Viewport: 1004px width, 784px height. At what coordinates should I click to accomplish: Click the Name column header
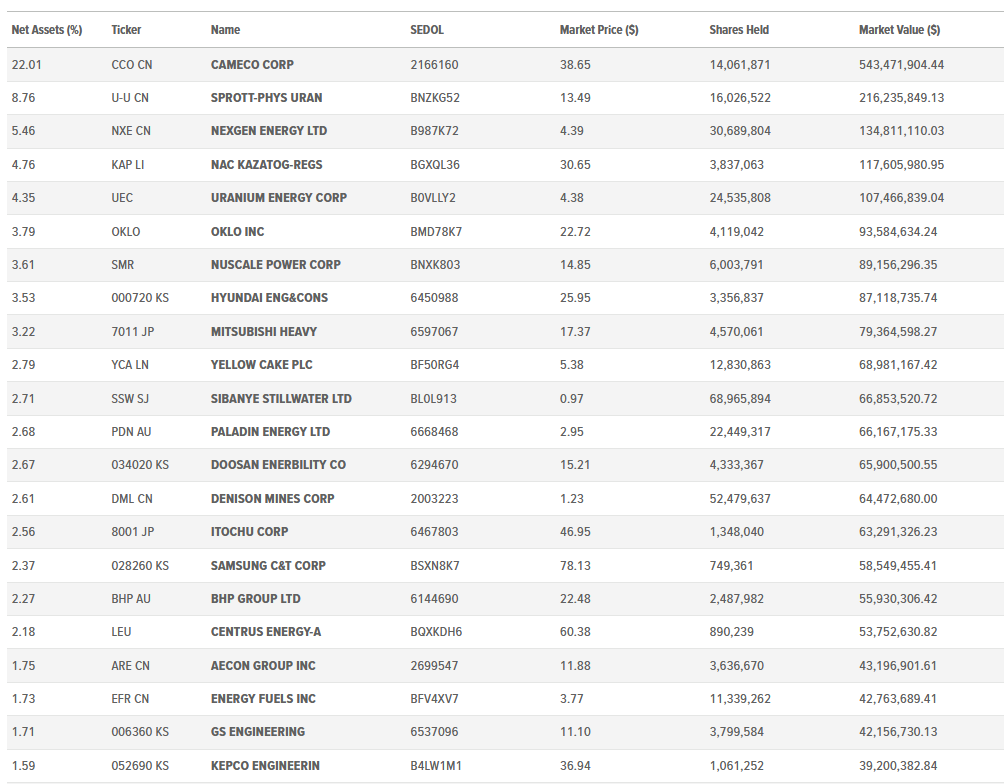pyautogui.click(x=225, y=29)
